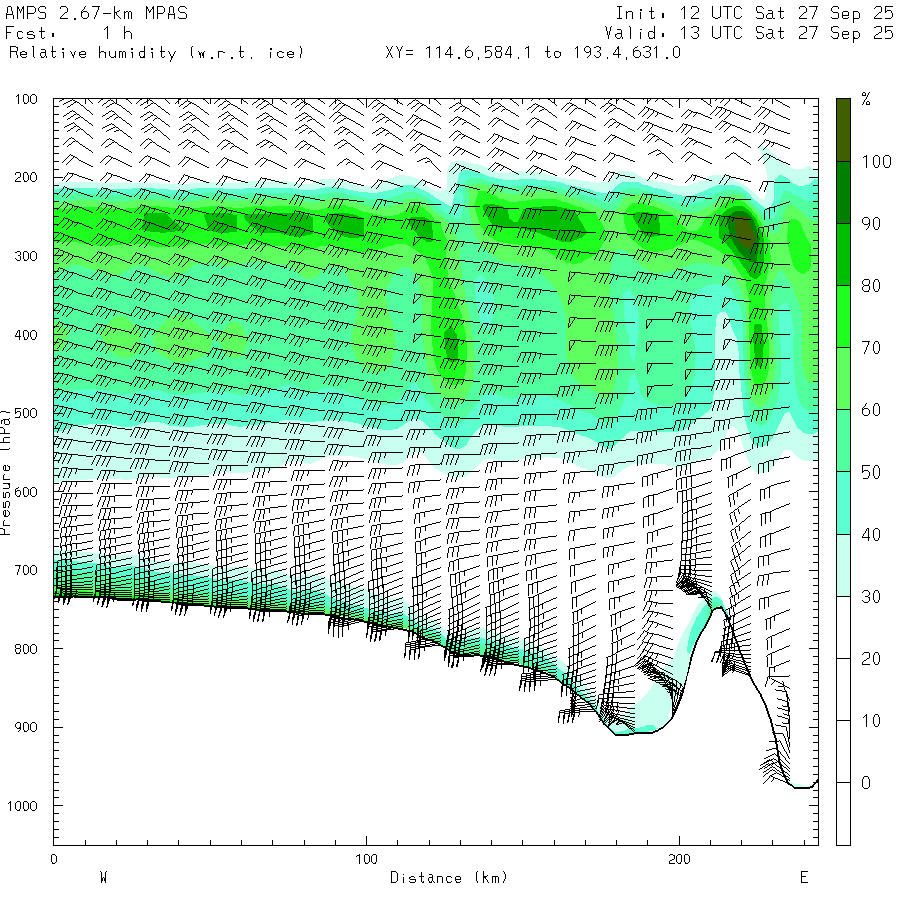The width and height of the screenshot is (900, 900).
Task: Click the '10' colorbar value label
Action: coord(871,720)
